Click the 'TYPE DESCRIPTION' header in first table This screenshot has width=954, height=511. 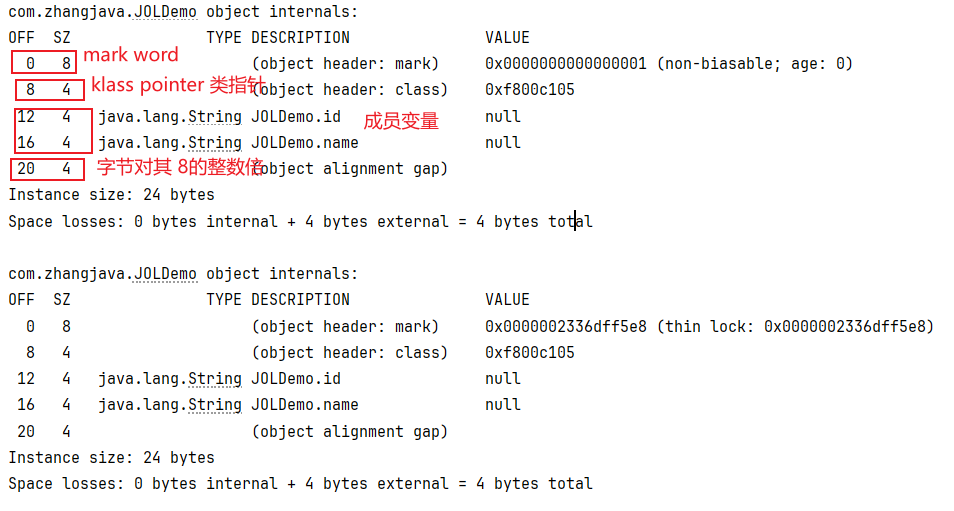click(278, 38)
